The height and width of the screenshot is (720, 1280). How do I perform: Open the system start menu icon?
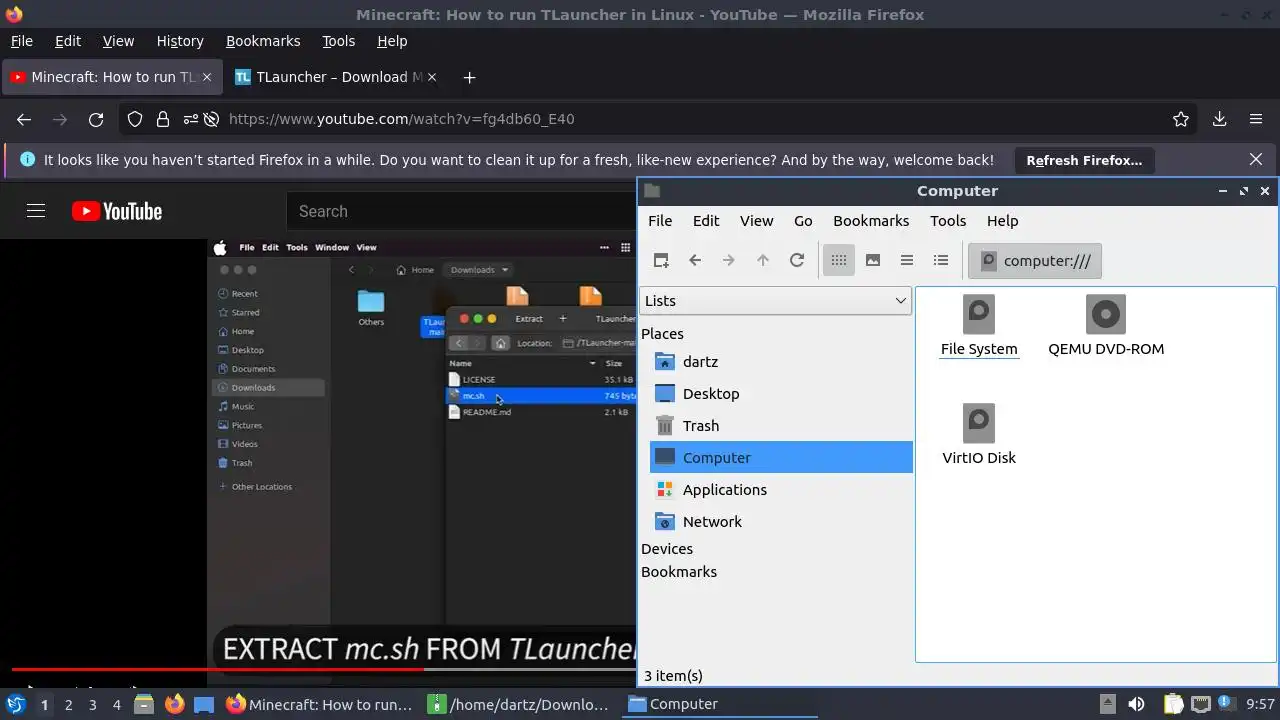[15, 704]
